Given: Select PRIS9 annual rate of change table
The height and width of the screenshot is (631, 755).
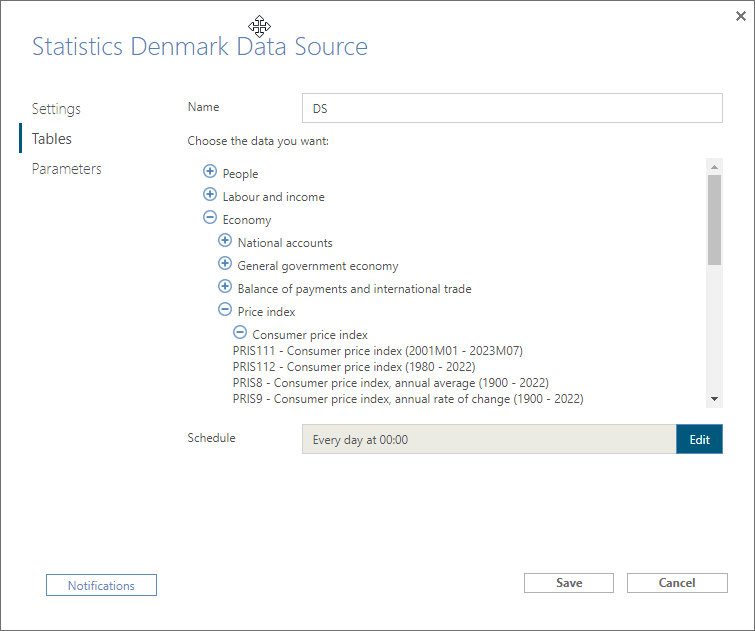Looking at the screenshot, I should coord(408,399).
